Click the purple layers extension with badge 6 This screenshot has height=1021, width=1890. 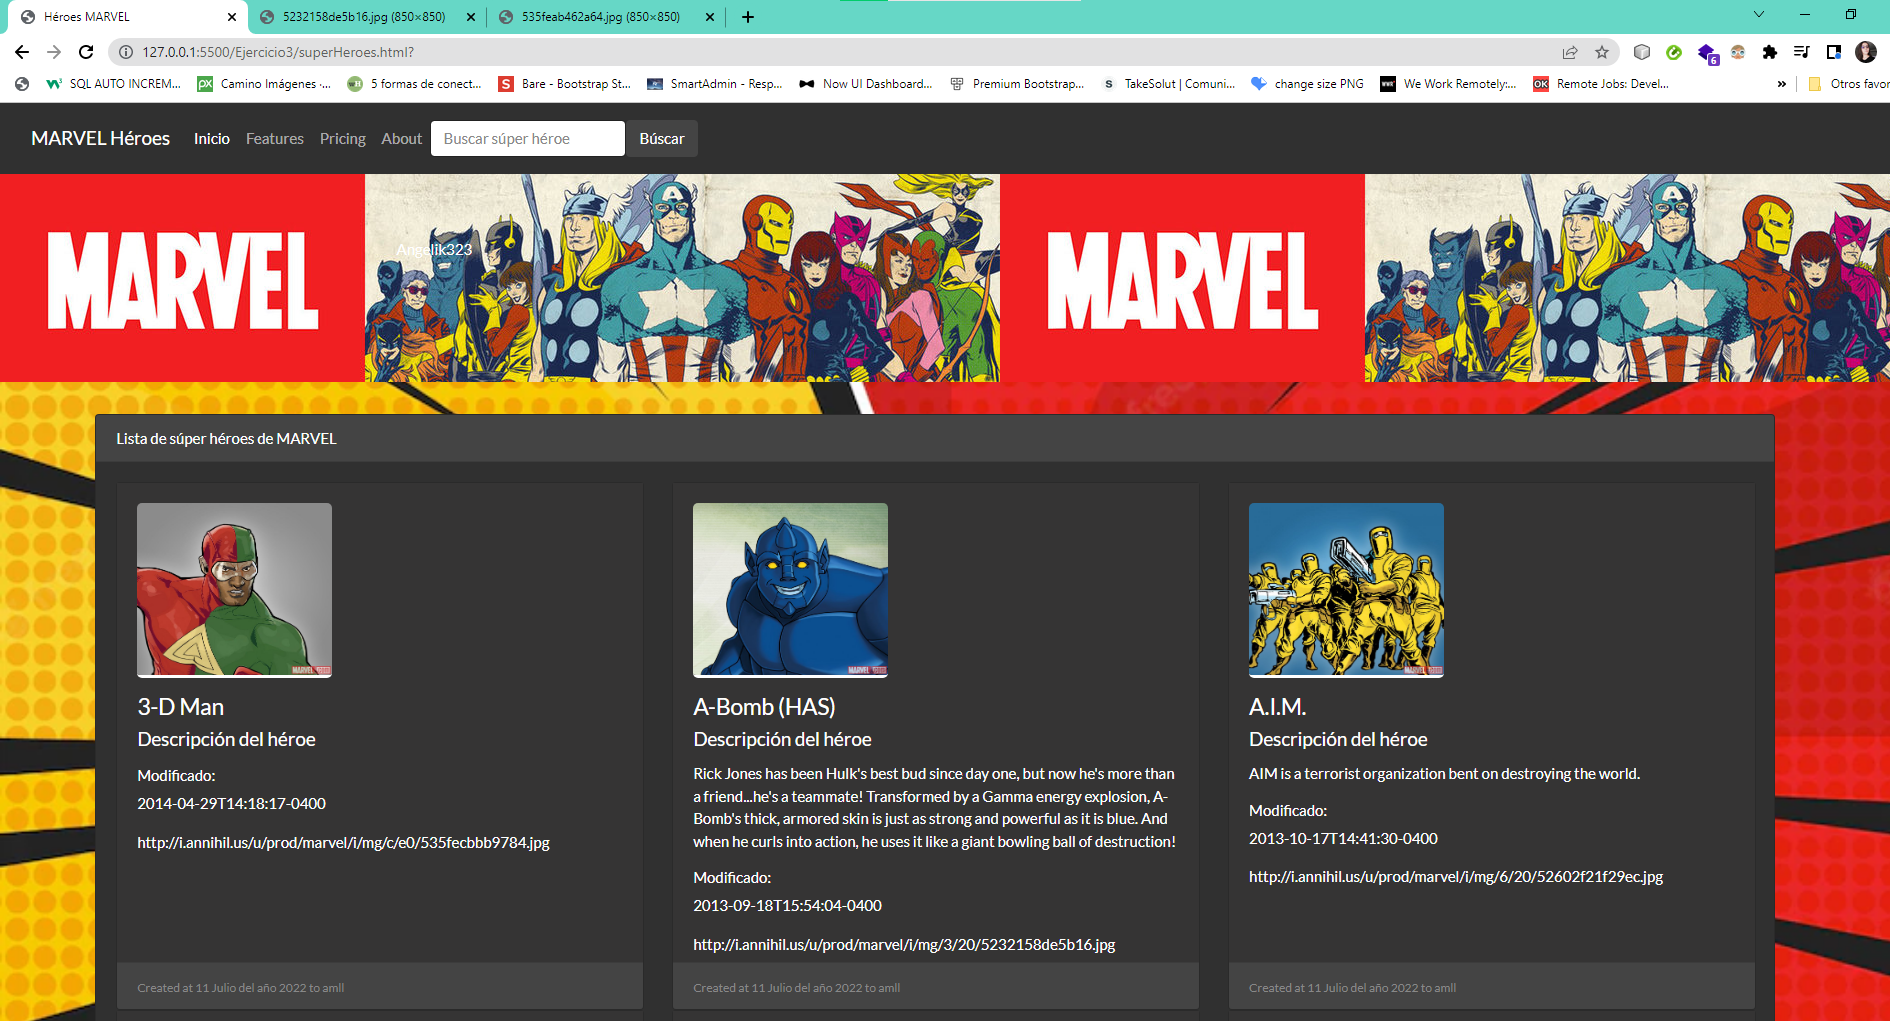coord(1707,53)
